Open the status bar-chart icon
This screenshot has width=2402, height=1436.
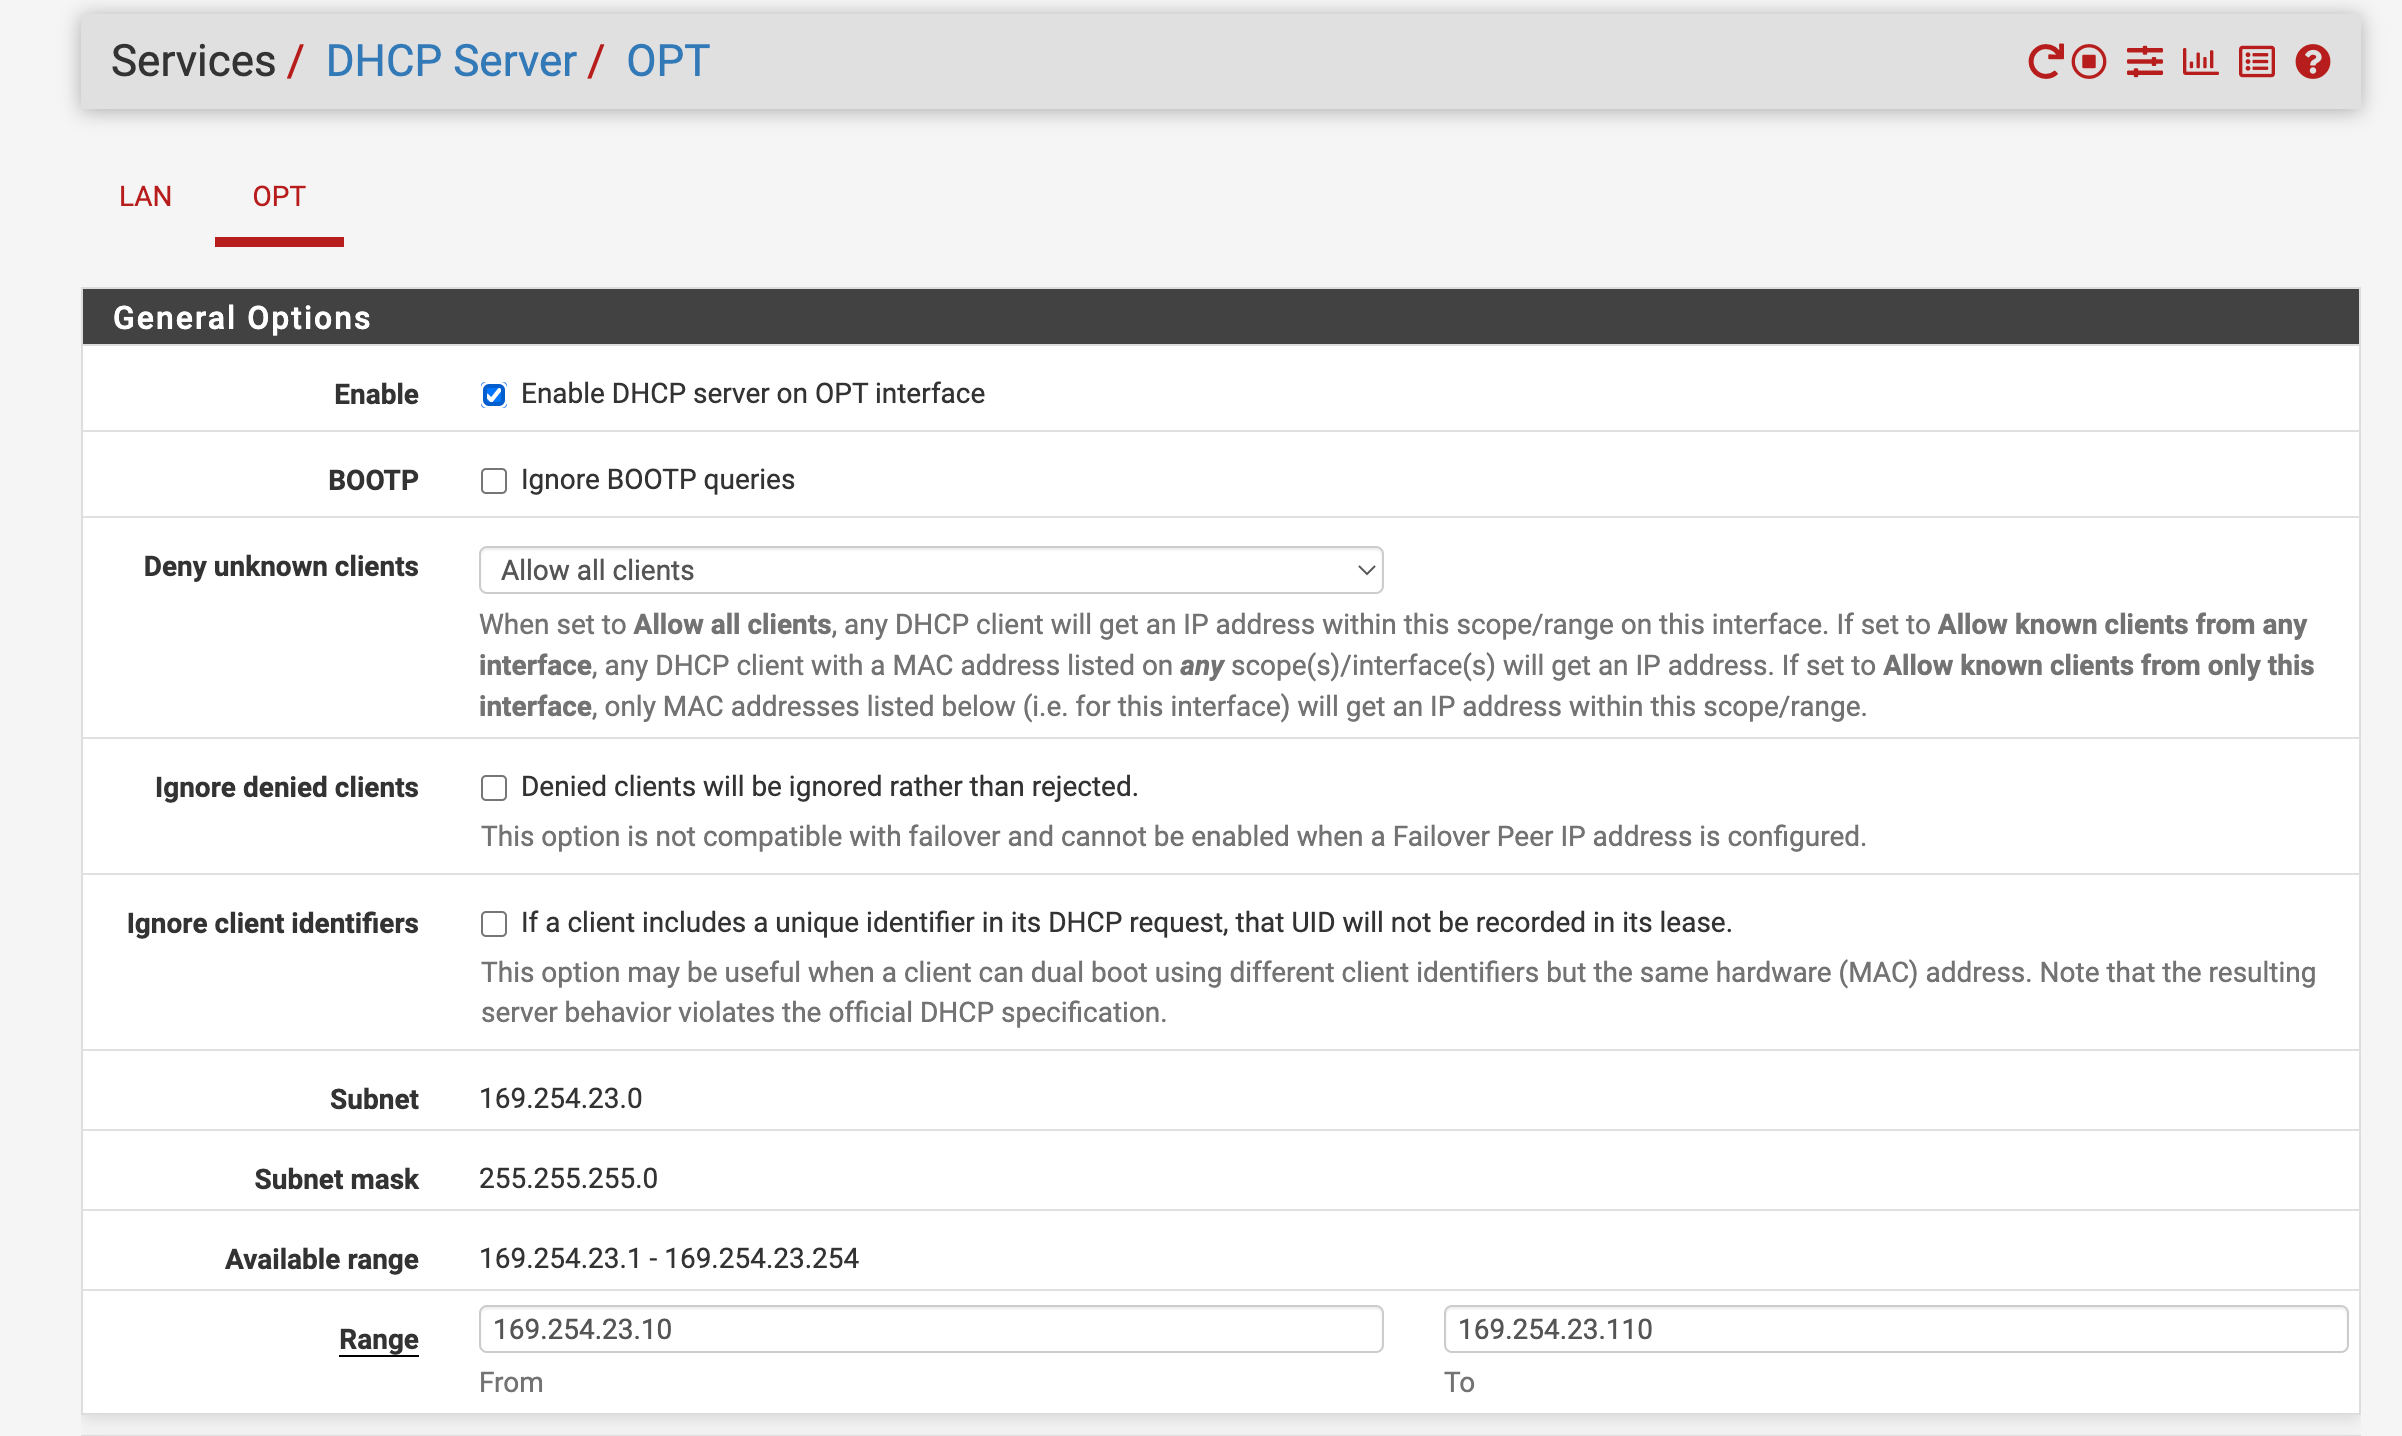(2200, 62)
